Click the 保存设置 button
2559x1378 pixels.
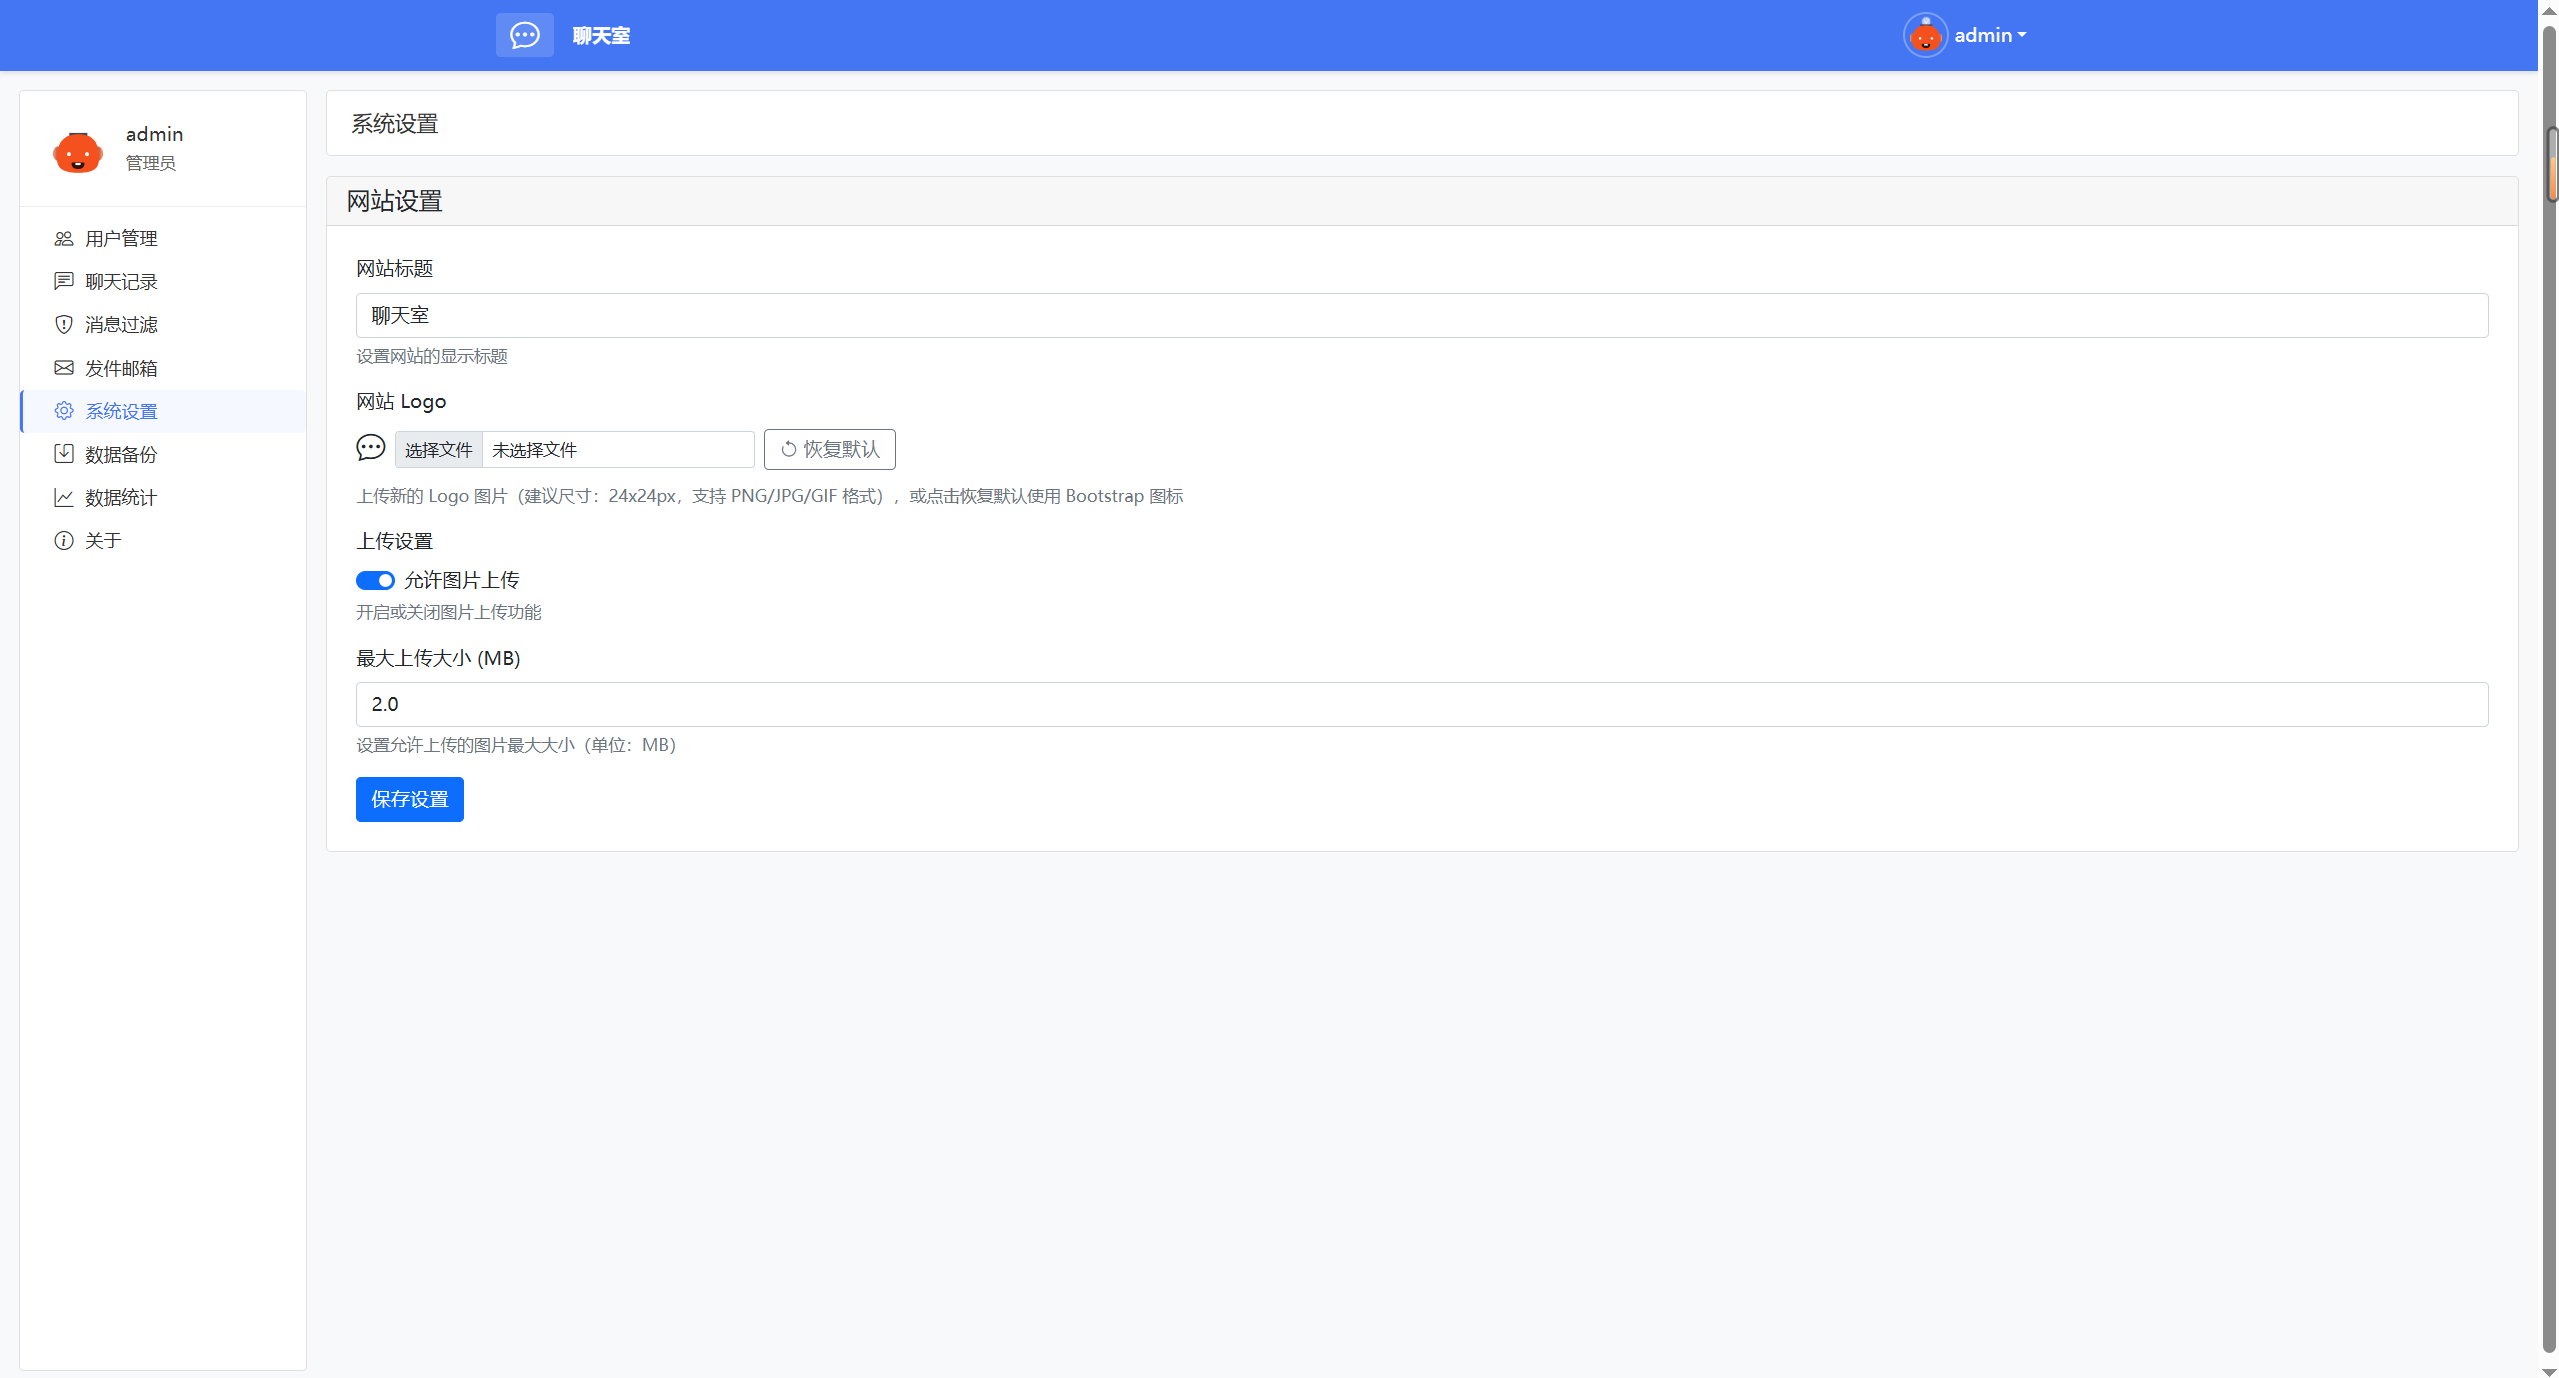[x=409, y=799]
